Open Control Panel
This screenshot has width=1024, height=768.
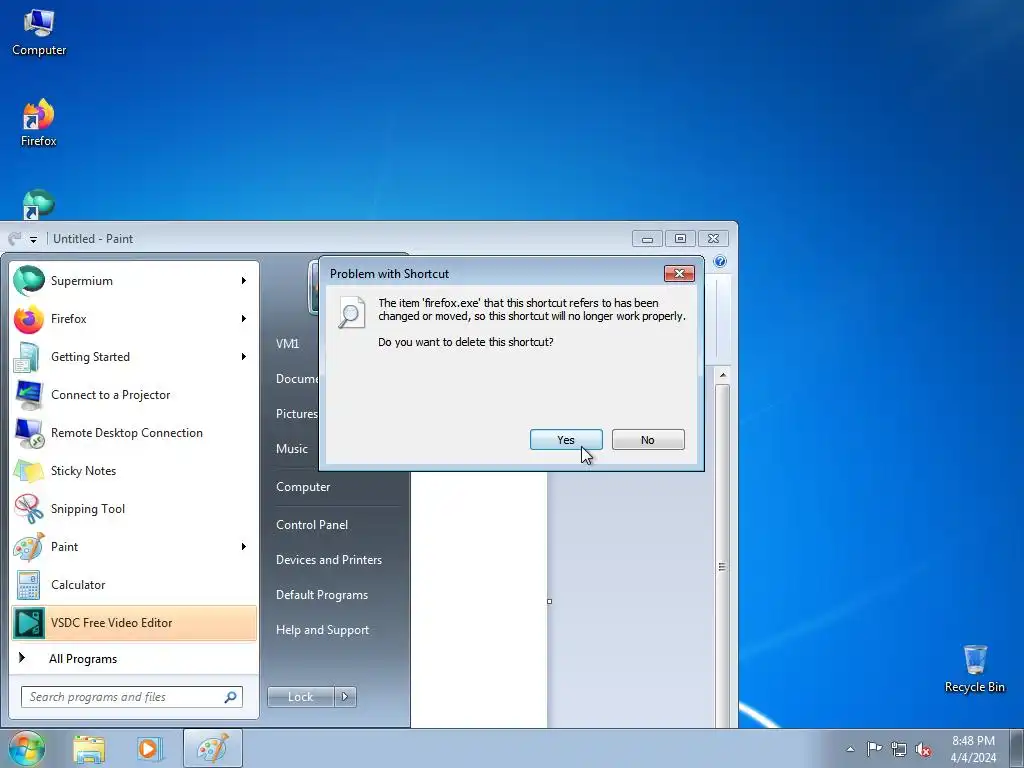[x=312, y=524]
